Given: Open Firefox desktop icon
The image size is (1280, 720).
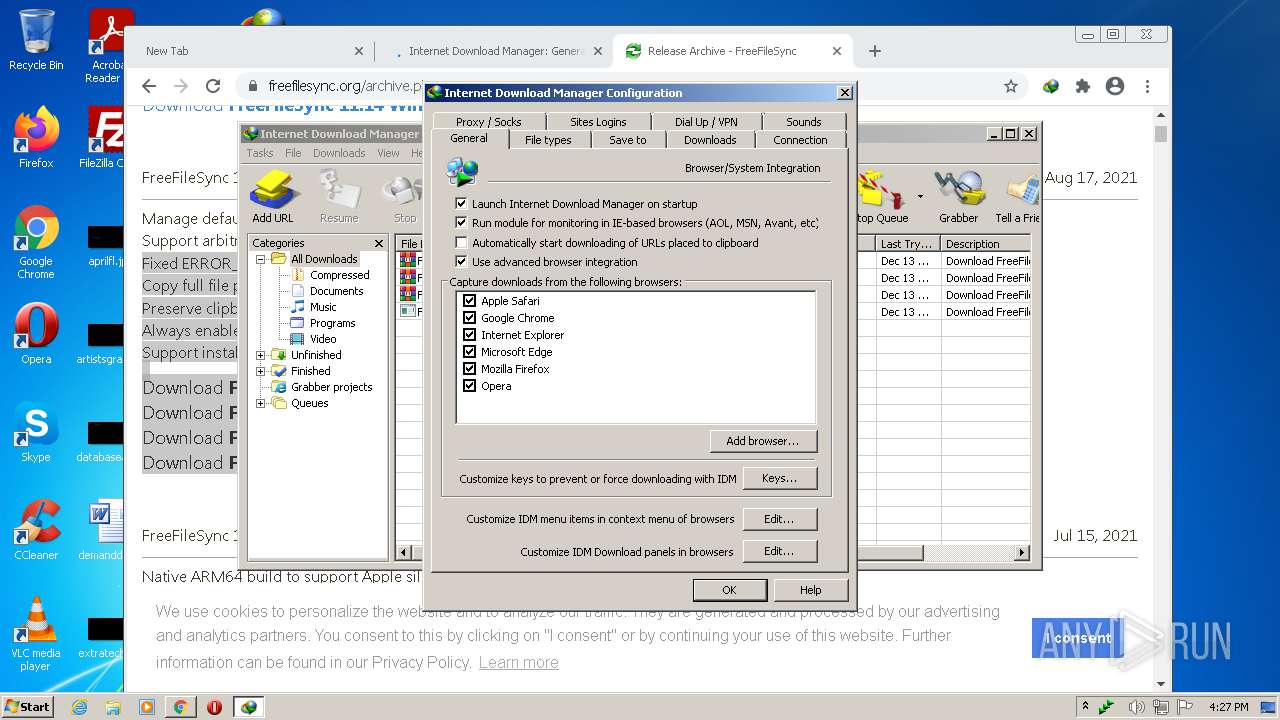Looking at the screenshot, I should [x=36, y=137].
